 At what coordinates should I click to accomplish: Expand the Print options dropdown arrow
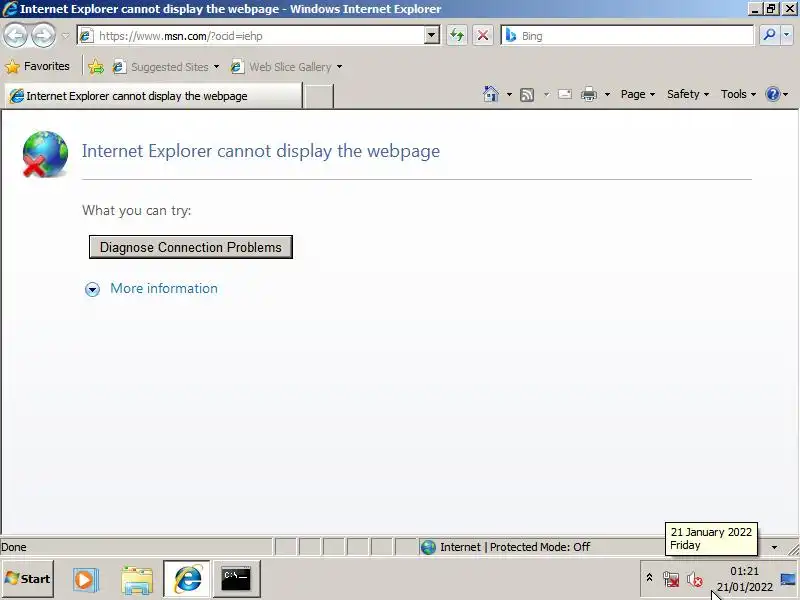pos(607,94)
